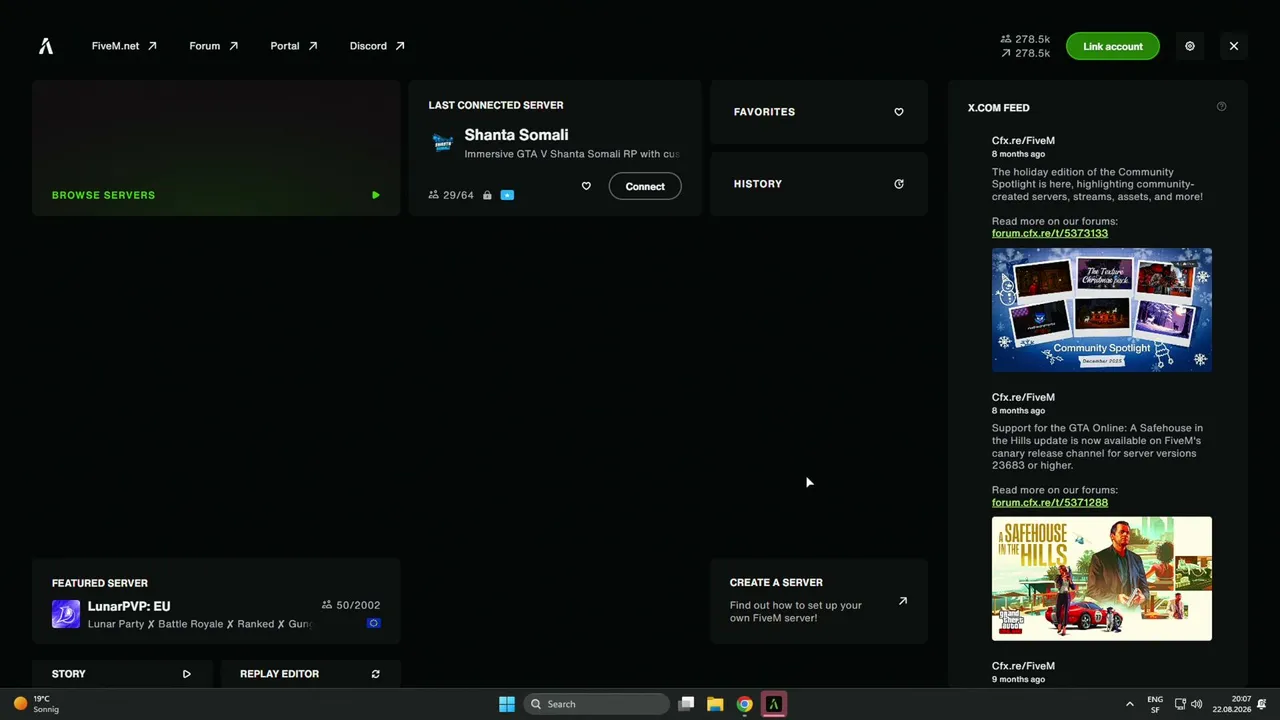Click the 29/64 player count
The height and width of the screenshot is (720, 1280).
pyautogui.click(x=451, y=195)
